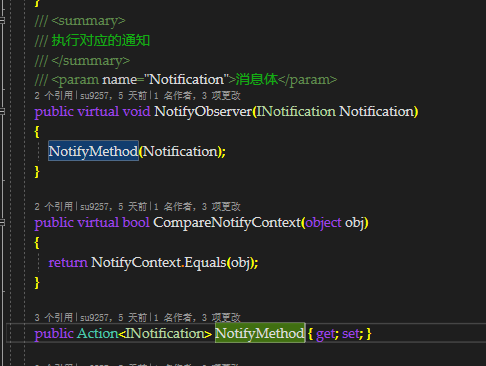Click the CompareNotifyContext method name
Screen dimensions: 486x366
point(227,222)
